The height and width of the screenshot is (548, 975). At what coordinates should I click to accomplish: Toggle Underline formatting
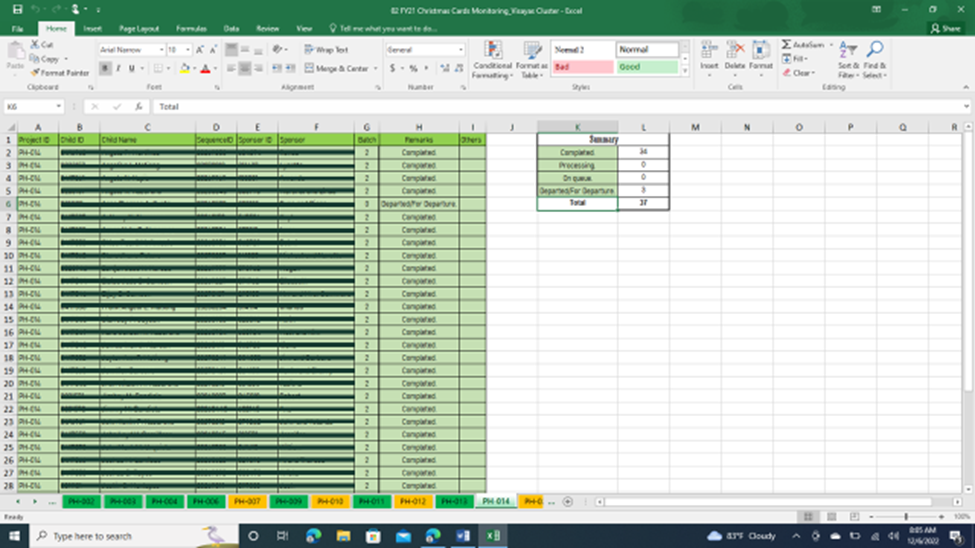pos(131,68)
